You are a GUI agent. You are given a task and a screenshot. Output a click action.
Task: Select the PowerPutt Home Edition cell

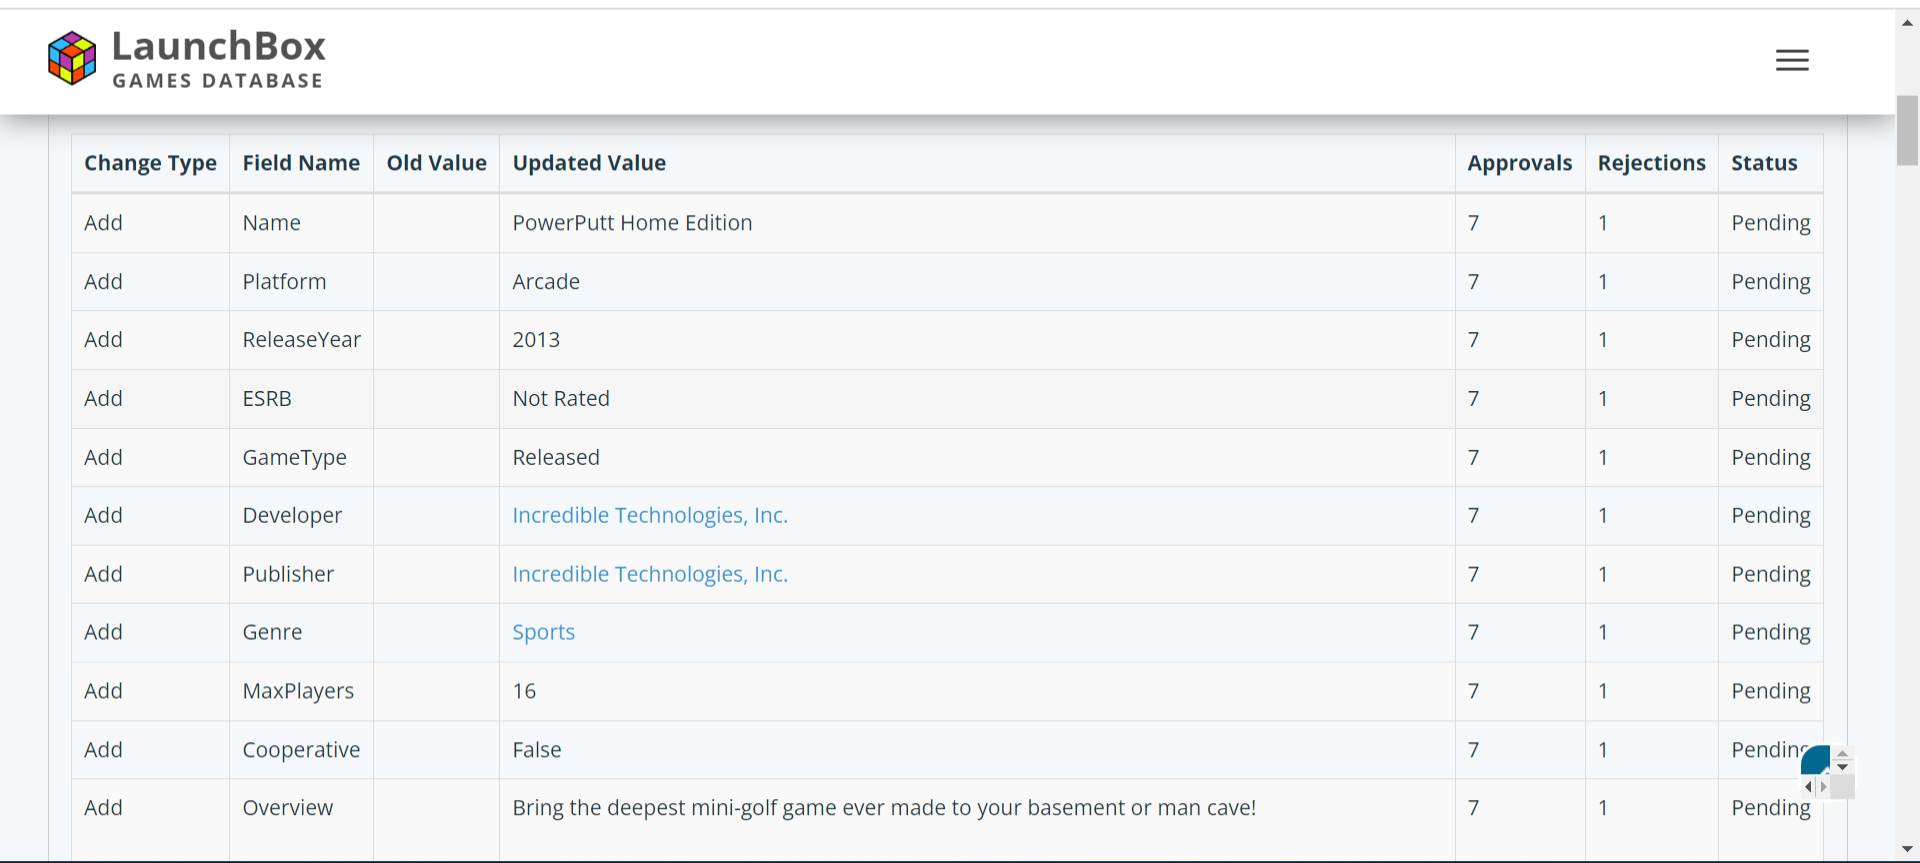click(x=977, y=223)
